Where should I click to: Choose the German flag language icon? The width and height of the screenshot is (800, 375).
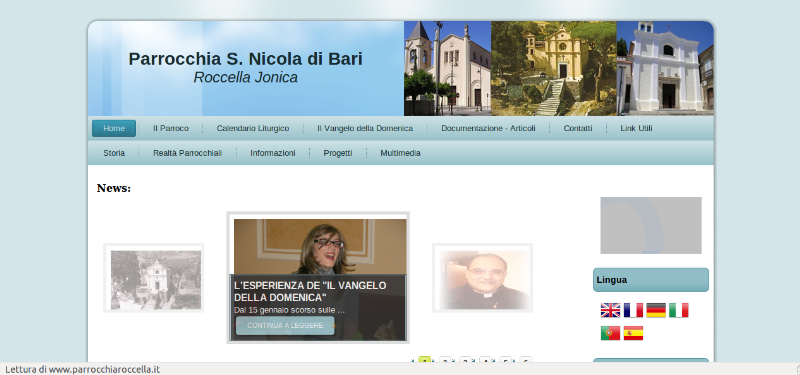pos(656,310)
